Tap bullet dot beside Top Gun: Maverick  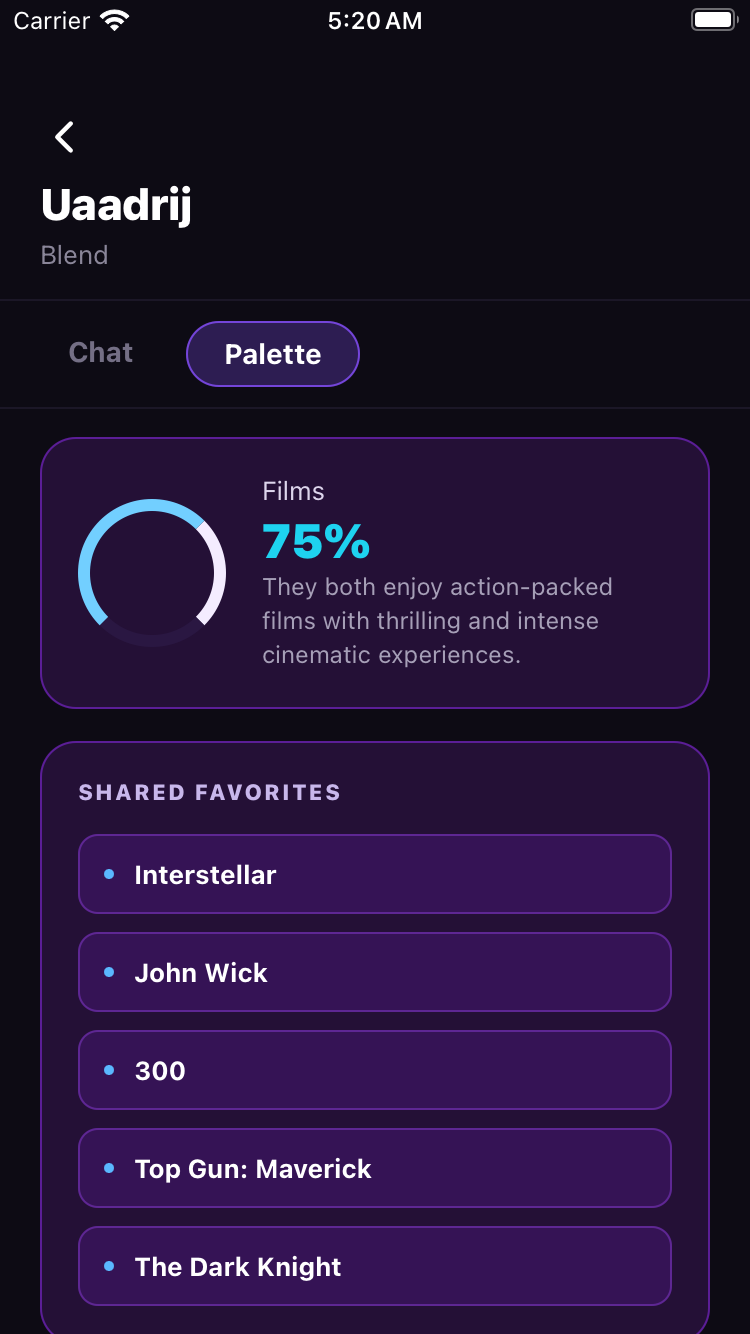click(x=109, y=1168)
